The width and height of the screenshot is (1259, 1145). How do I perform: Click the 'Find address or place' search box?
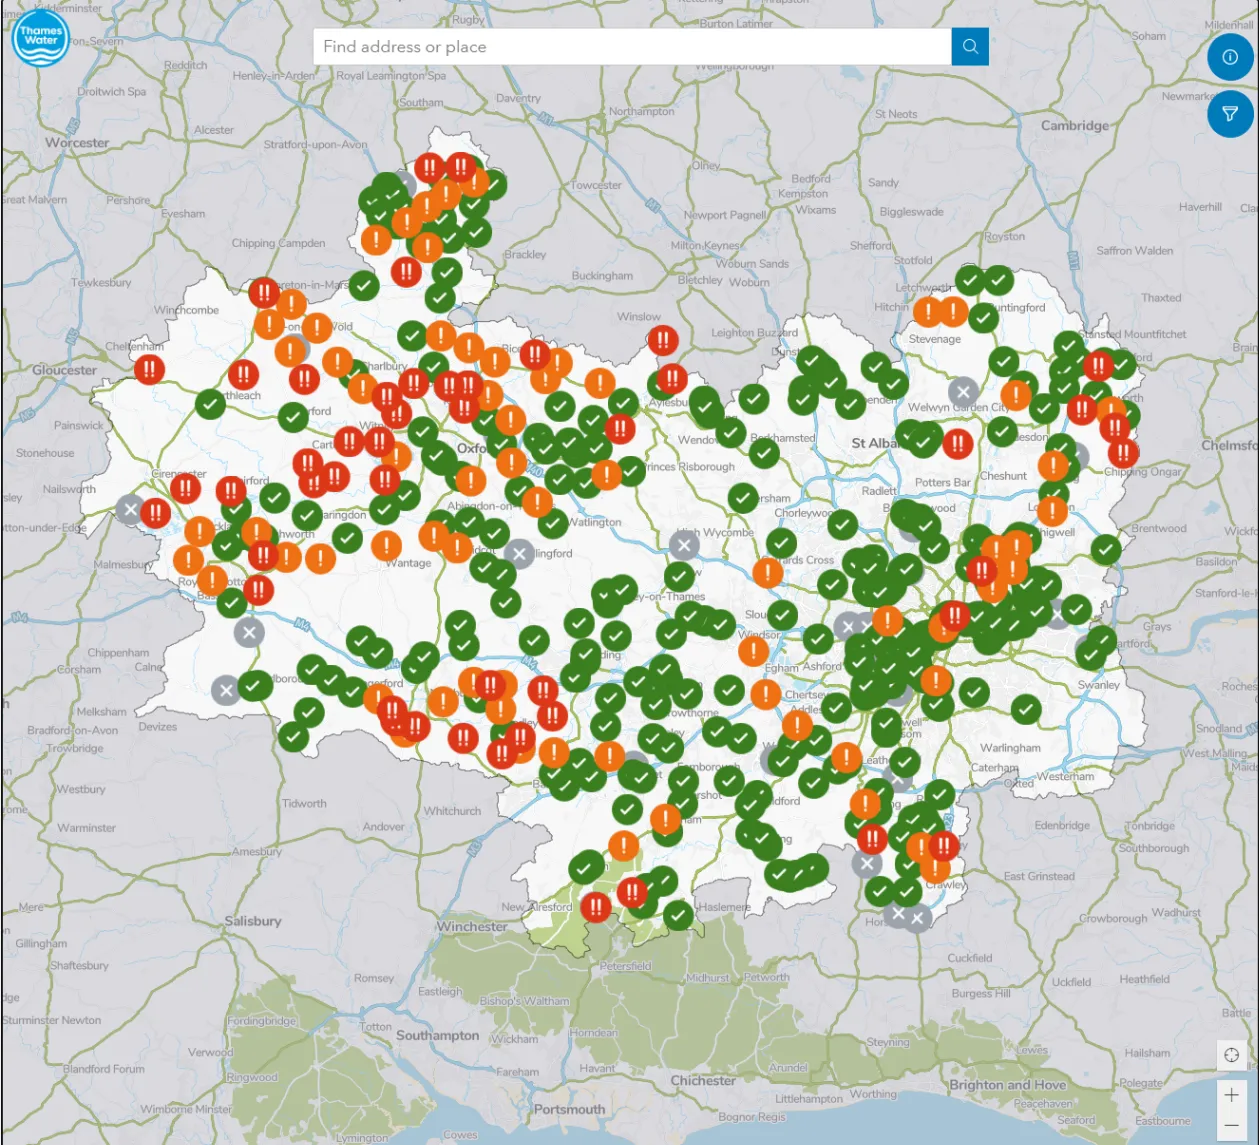pos(632,47)
